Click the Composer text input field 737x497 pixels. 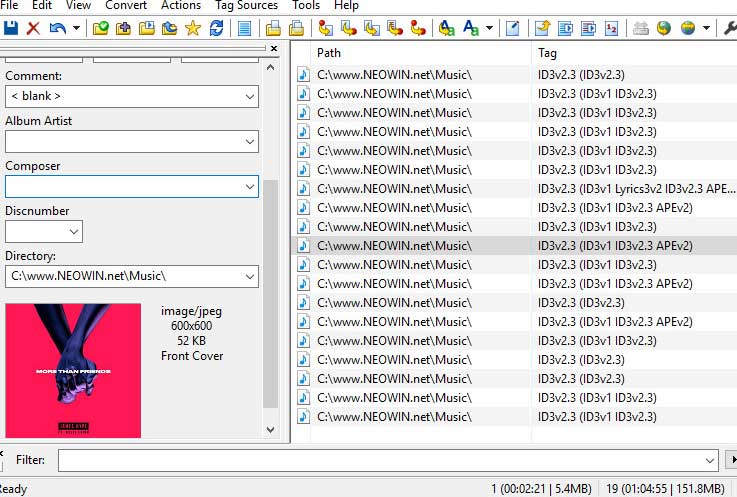pos(122,186)
